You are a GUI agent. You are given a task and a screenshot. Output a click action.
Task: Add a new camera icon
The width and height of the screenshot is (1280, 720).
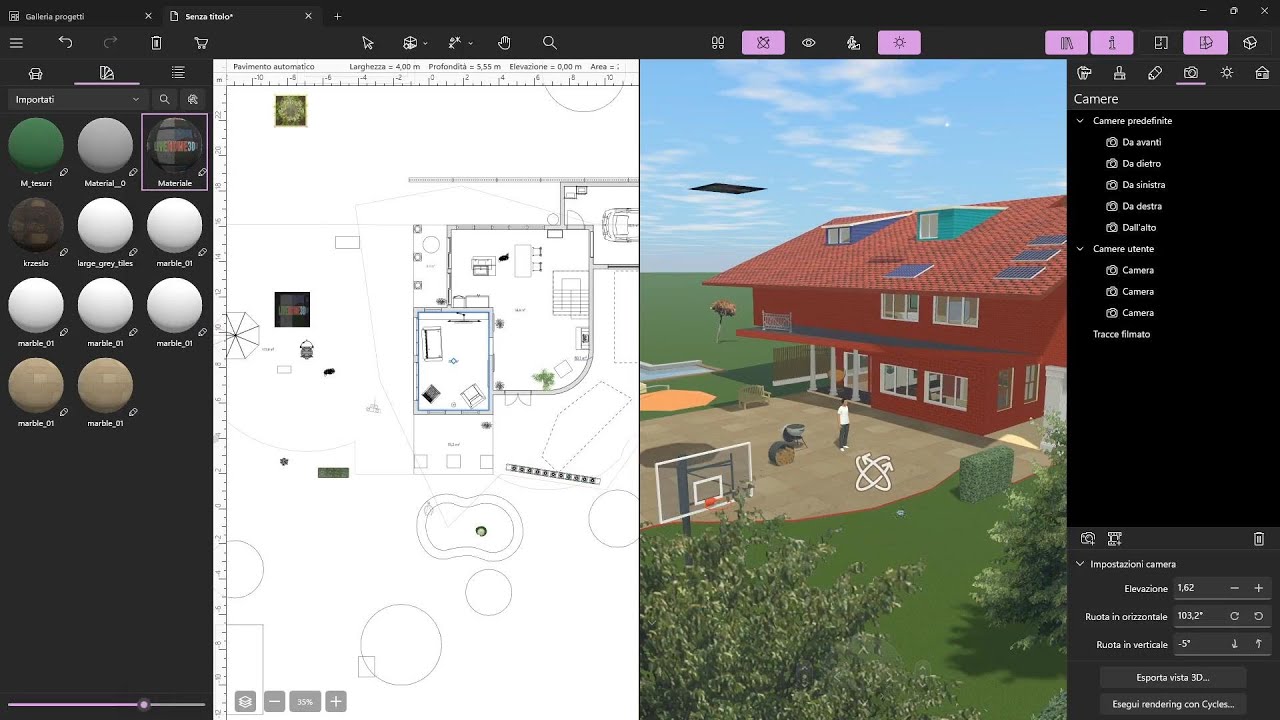pyautogui.click(x=1088, y=539)
